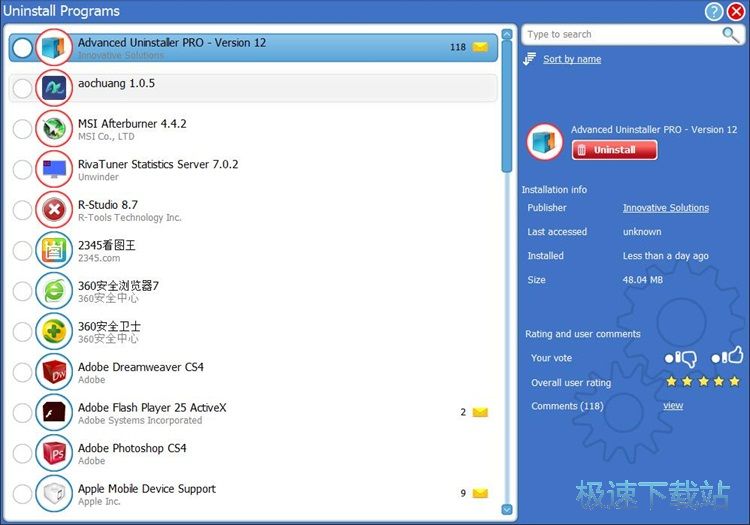This screenshot has height=525, width=750.
Task: Select the R-Studio 8.7 row text
Action: tap(108, 205)
